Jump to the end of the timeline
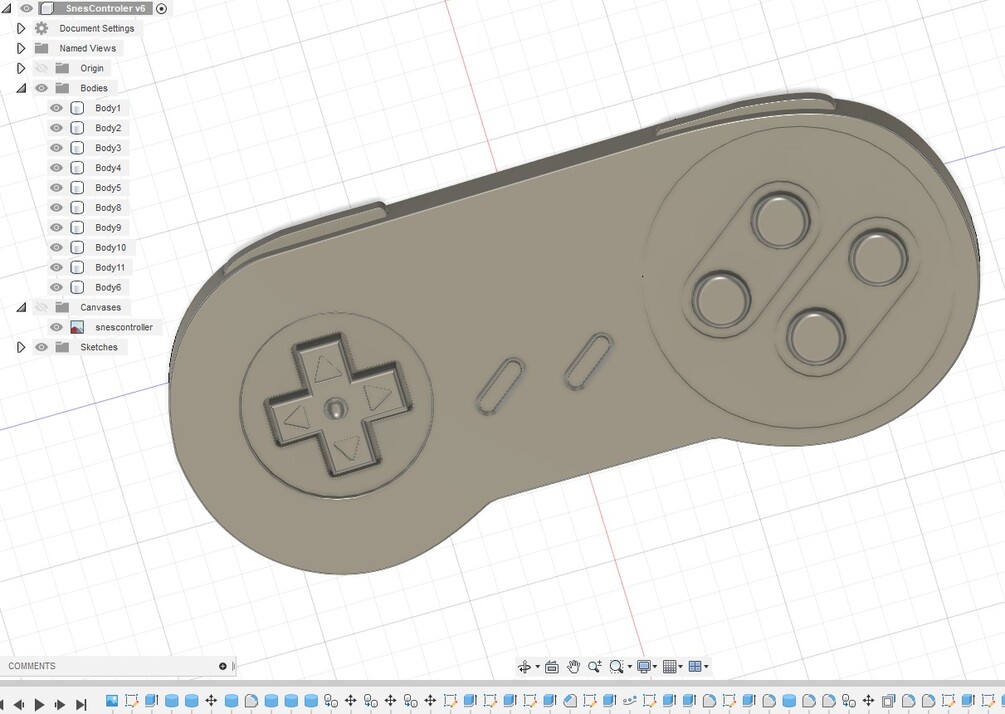This screenshot has height=714, width=1005. coord(81,704)
